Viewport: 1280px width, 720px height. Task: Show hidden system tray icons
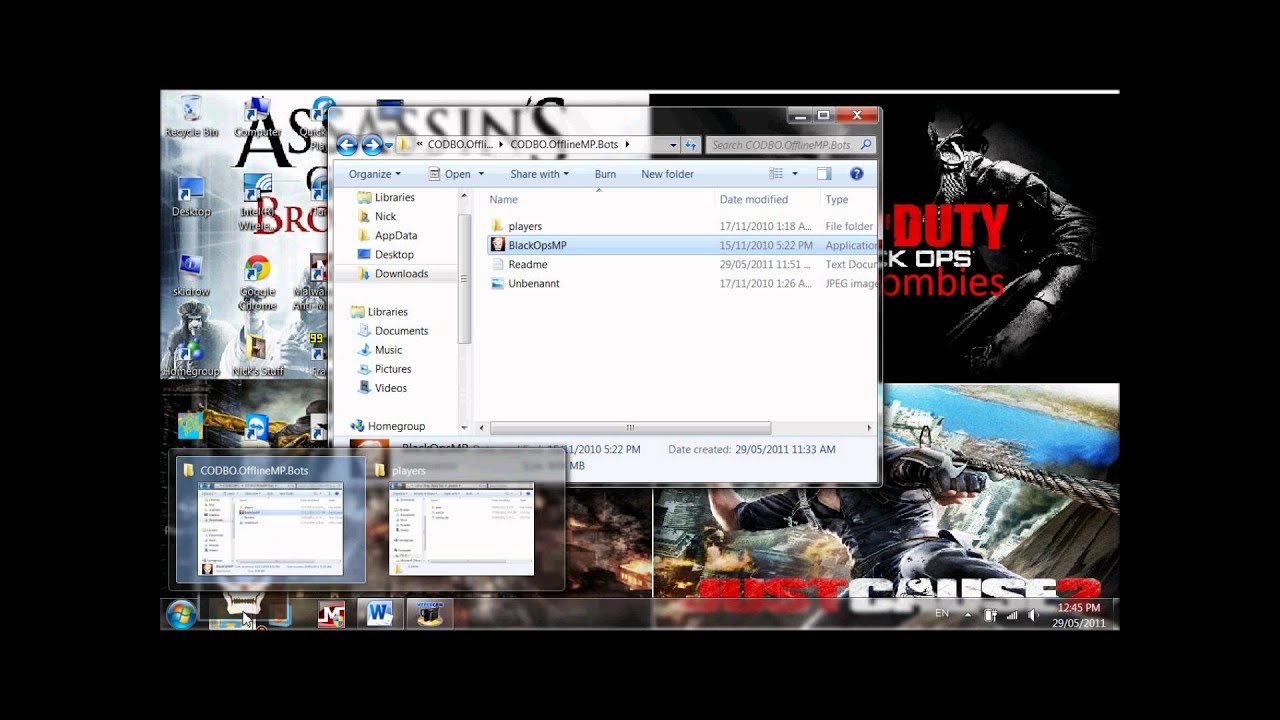tap(967, 615)
